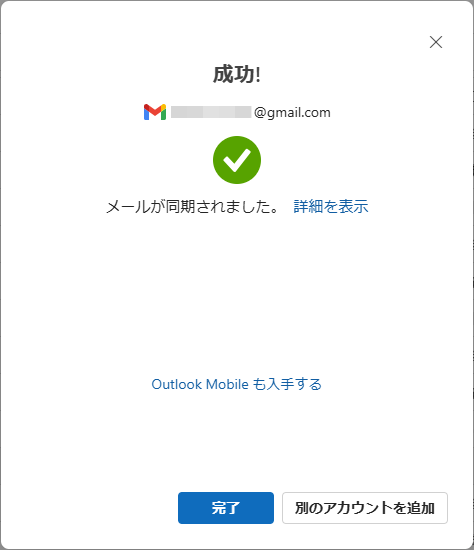The image size is (474, 550).
Task: Click the blurred email username area
Action: coord(211,112)
